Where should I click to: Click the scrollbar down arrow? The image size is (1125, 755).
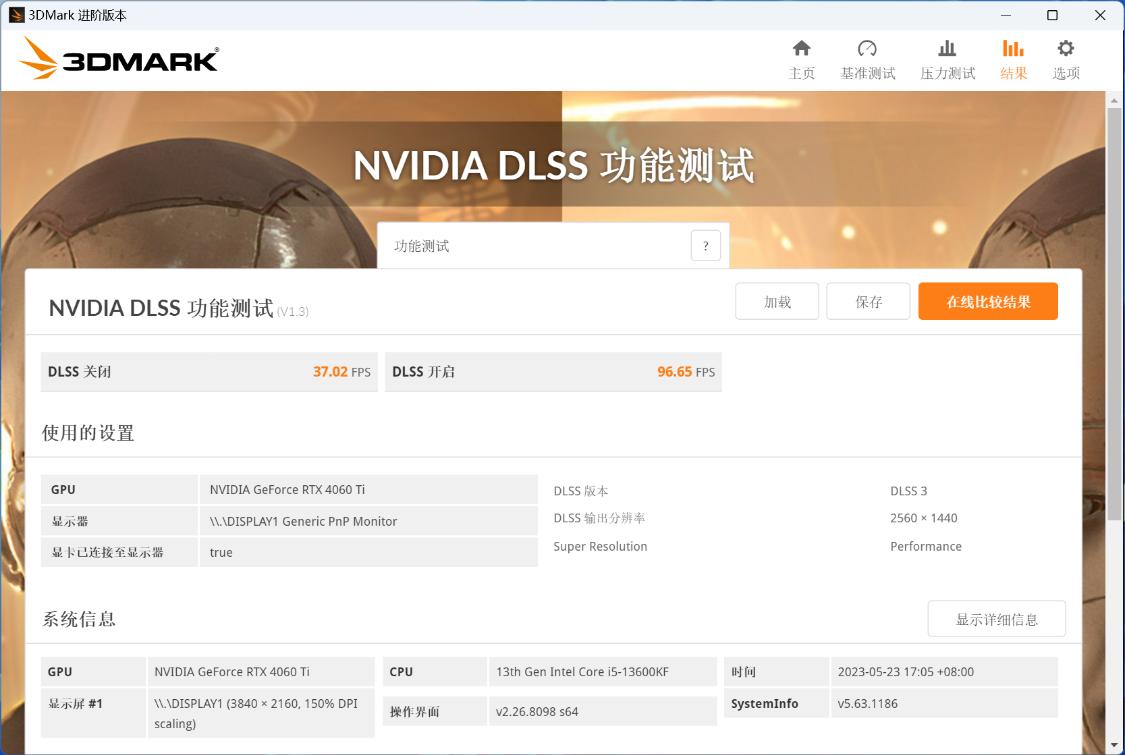point(1114,745)
